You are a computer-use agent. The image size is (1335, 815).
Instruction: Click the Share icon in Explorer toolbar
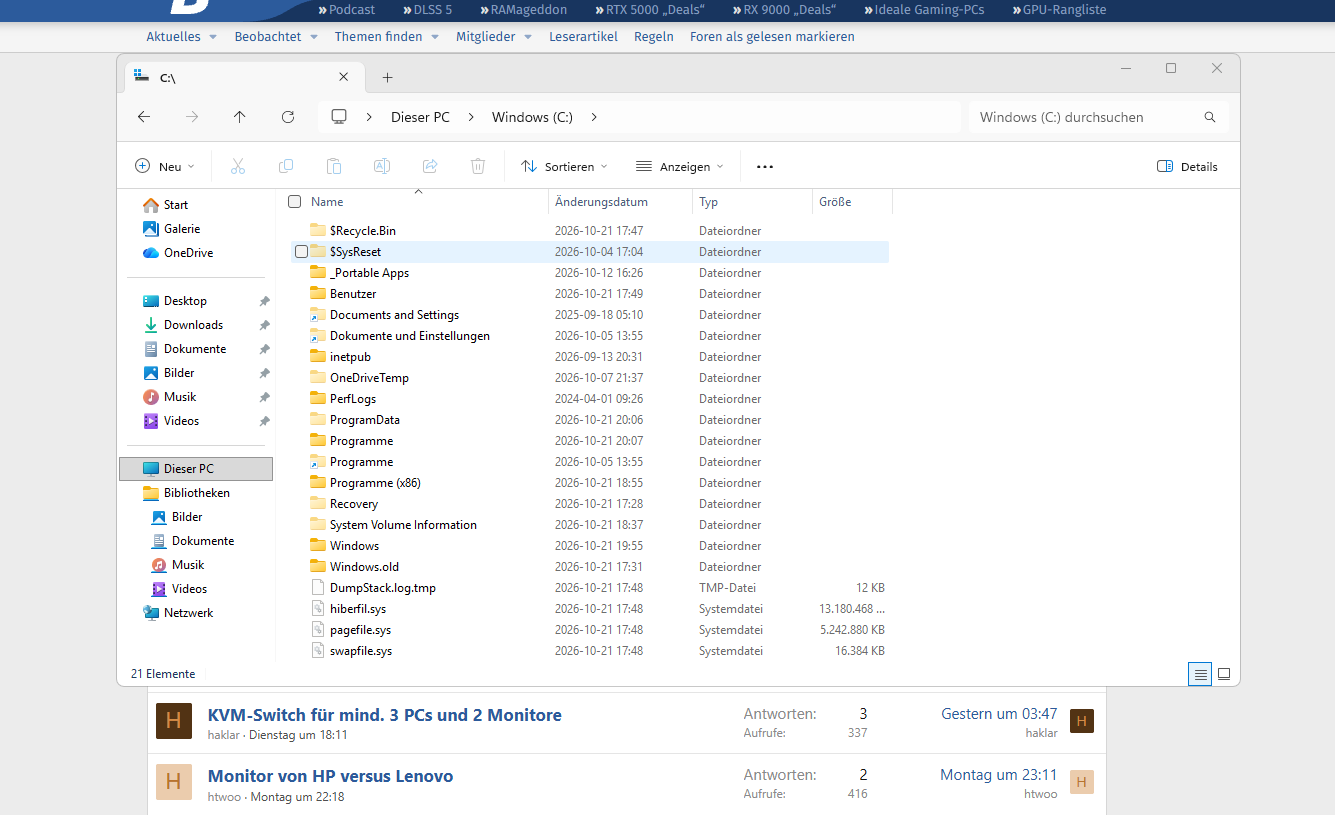[x=430, y=167]
